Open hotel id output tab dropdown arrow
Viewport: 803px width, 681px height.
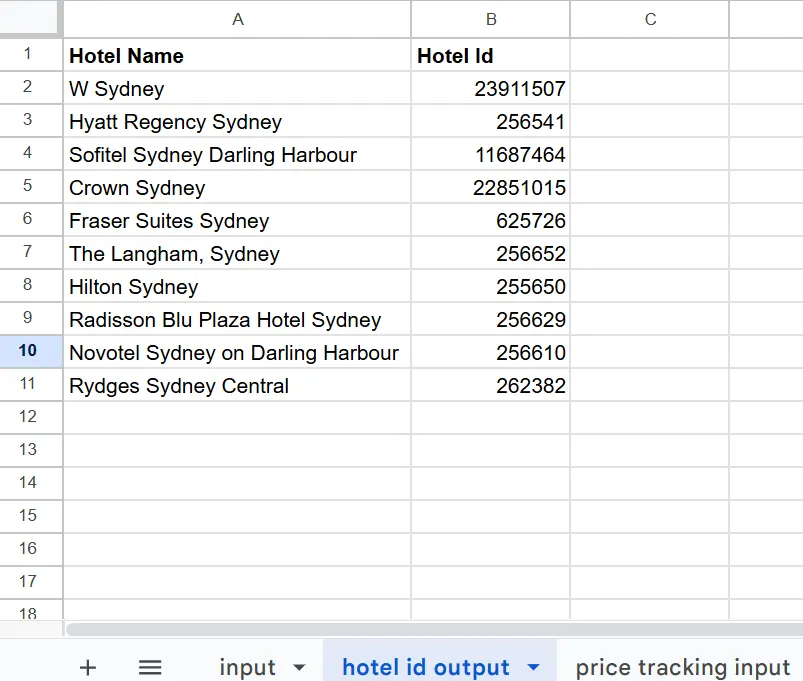pos(534,667)
